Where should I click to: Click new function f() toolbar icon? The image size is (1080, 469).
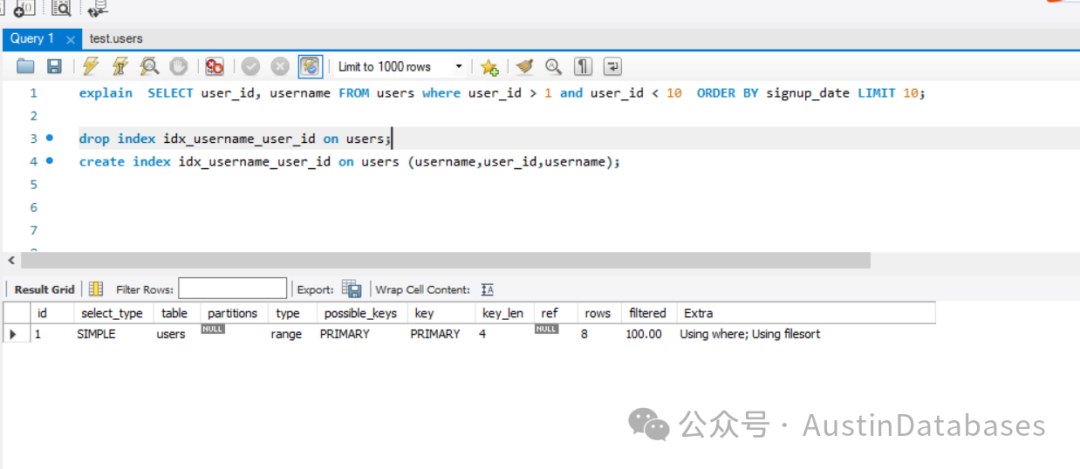click(x=25, y=8)
